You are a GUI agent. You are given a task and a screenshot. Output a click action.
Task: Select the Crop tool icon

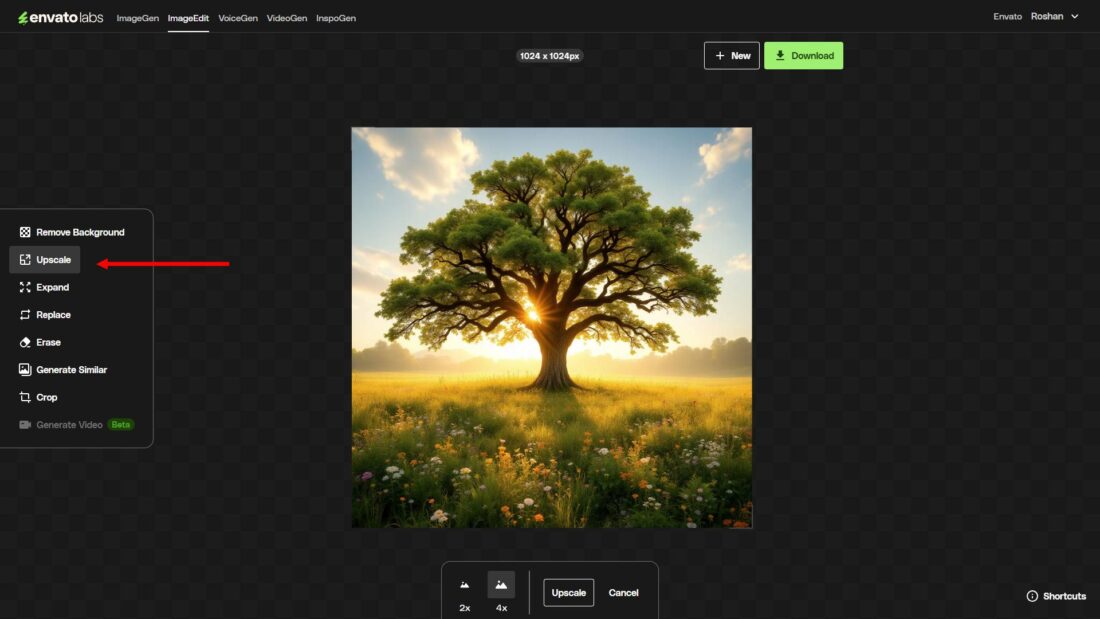24,397
